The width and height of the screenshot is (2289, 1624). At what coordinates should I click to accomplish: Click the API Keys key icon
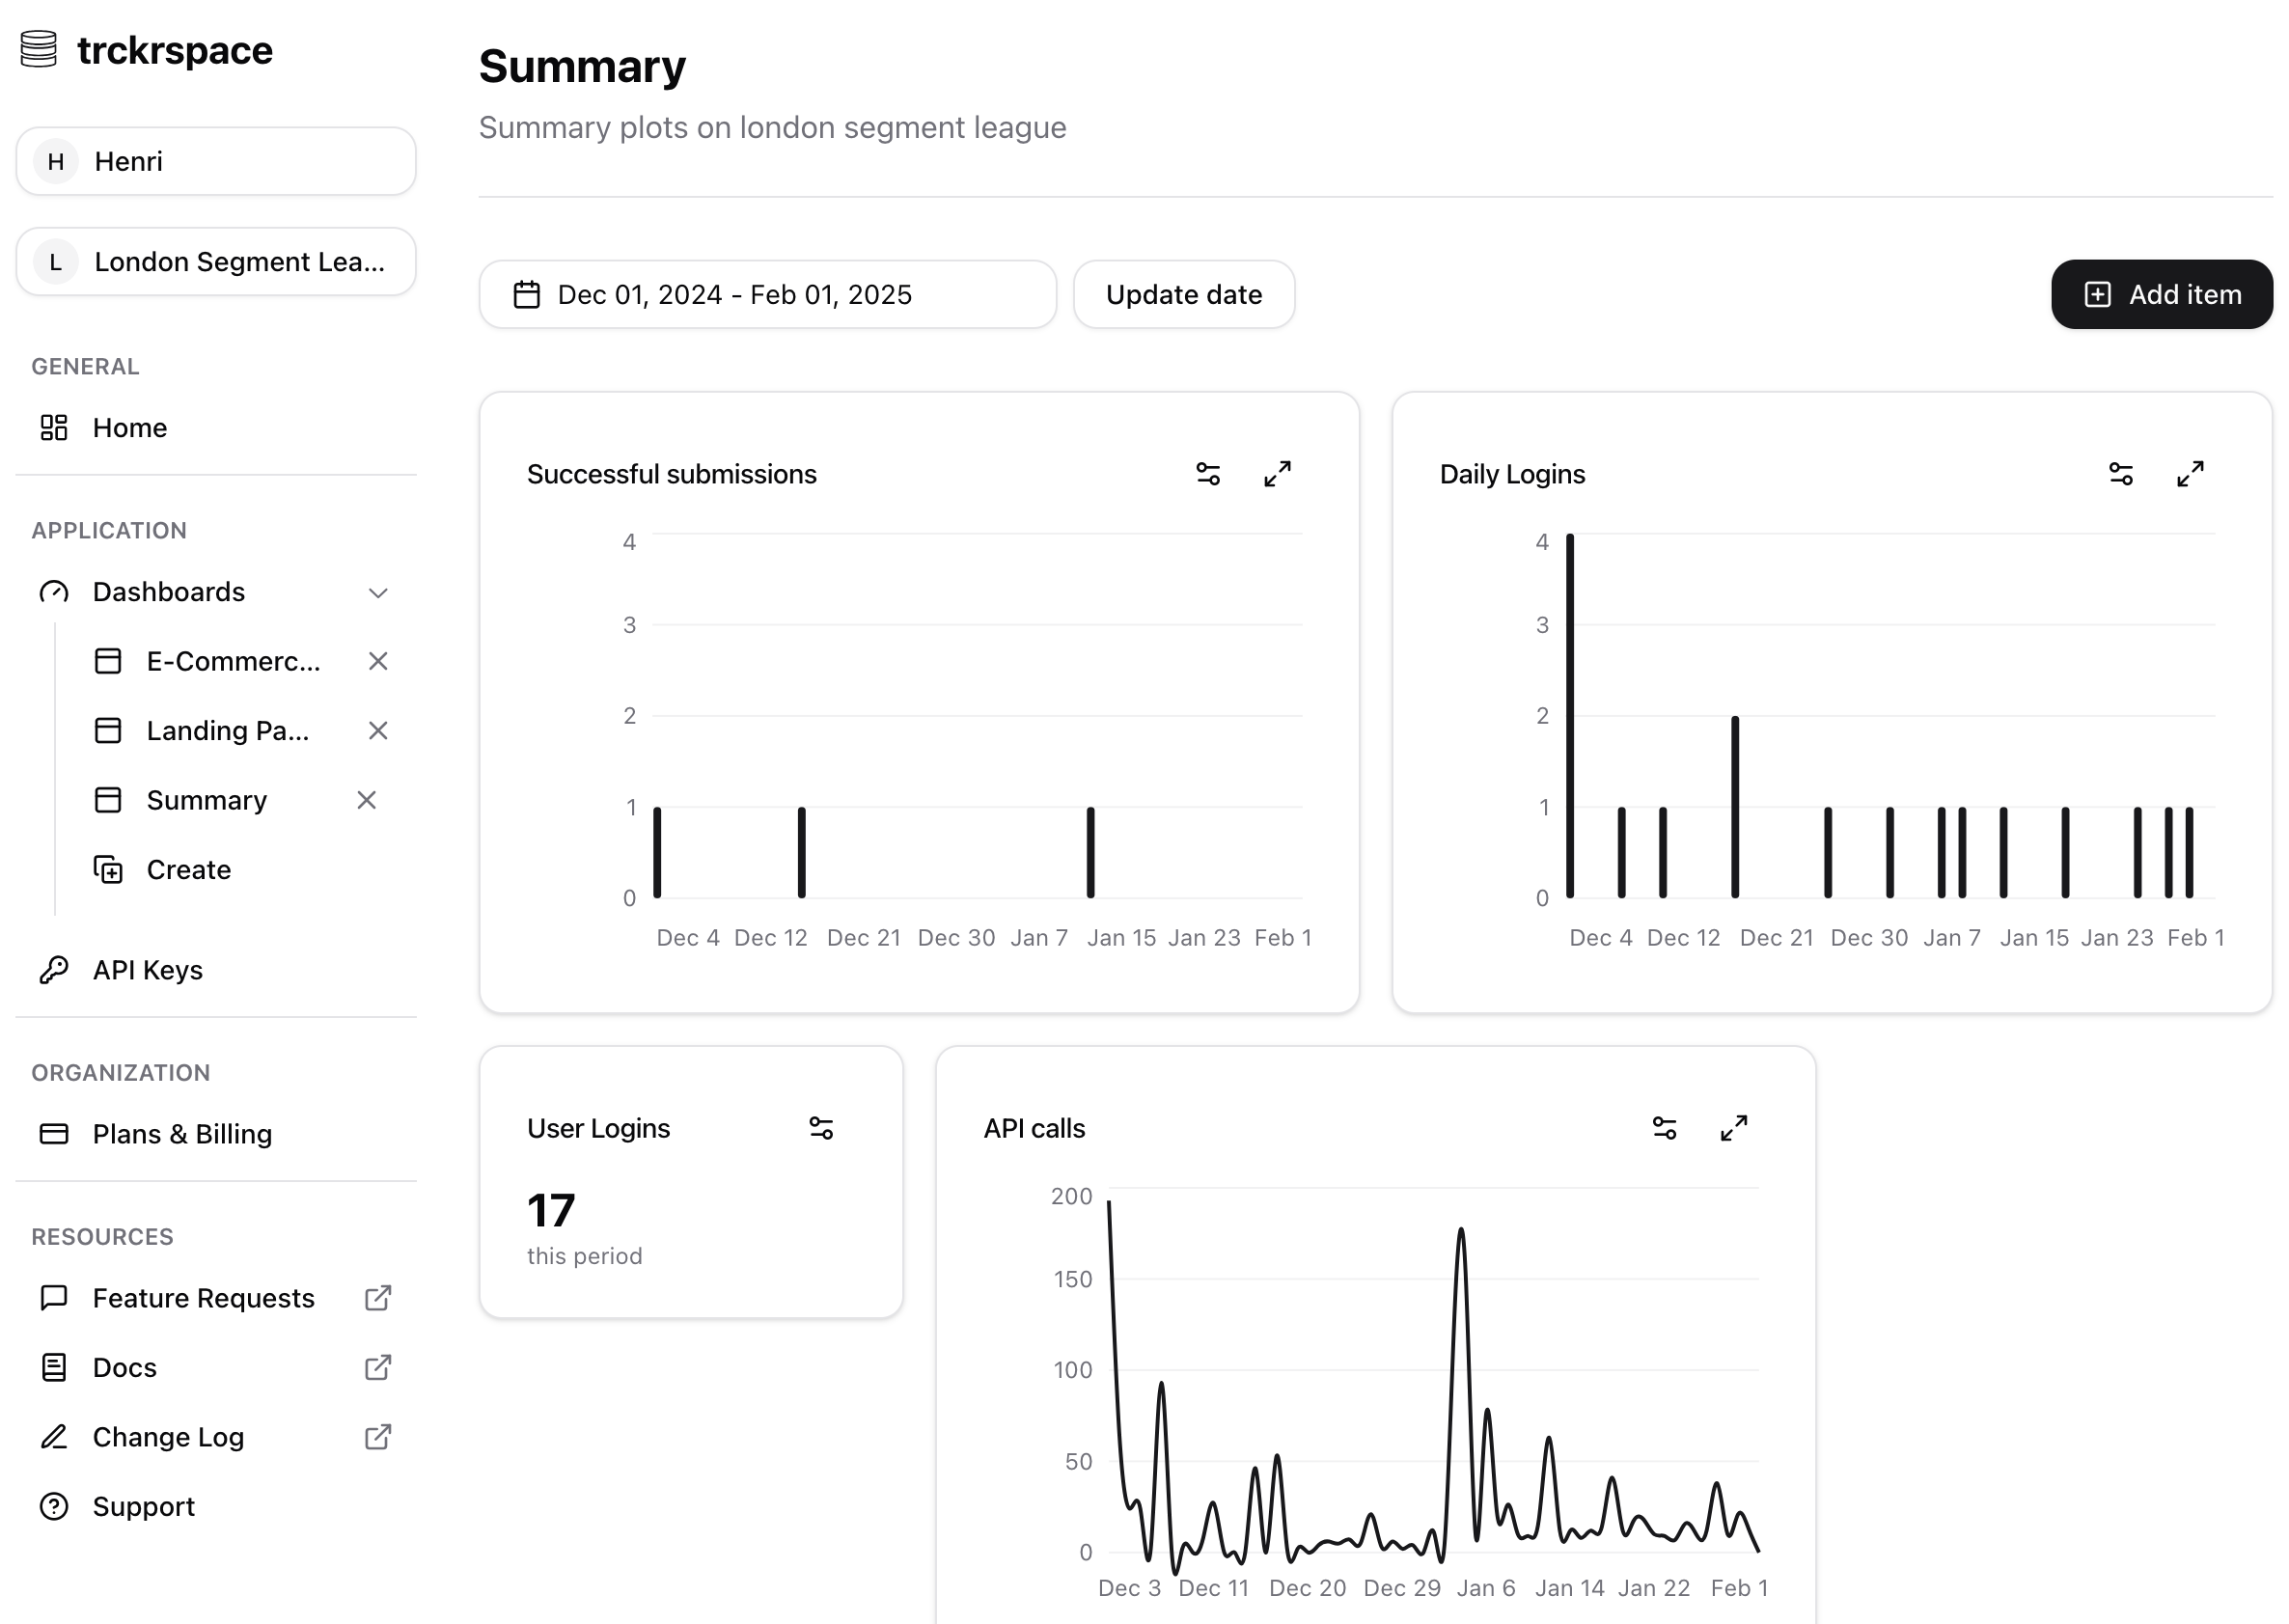tap(54, 970)
